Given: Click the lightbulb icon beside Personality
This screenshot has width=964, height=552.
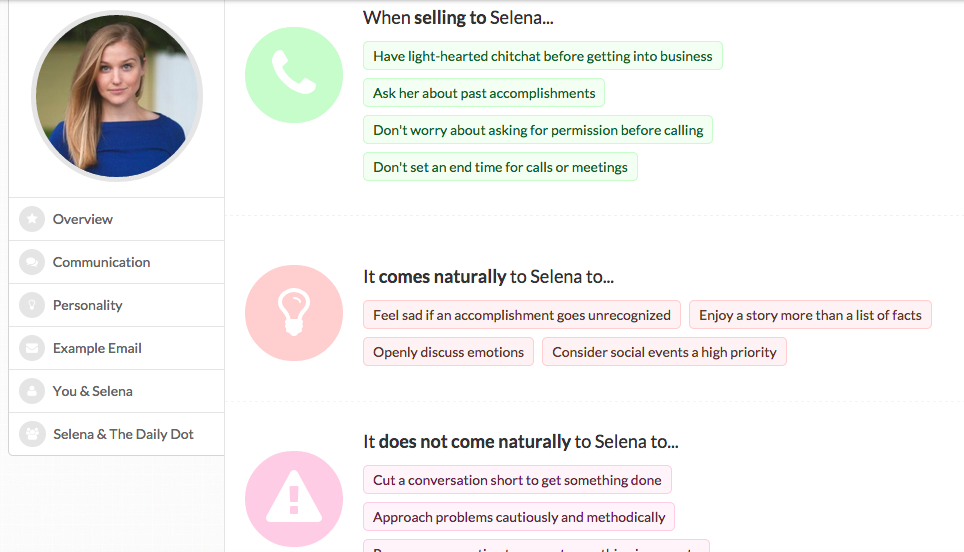Looking at the screenshot, I should click(32, 305).
